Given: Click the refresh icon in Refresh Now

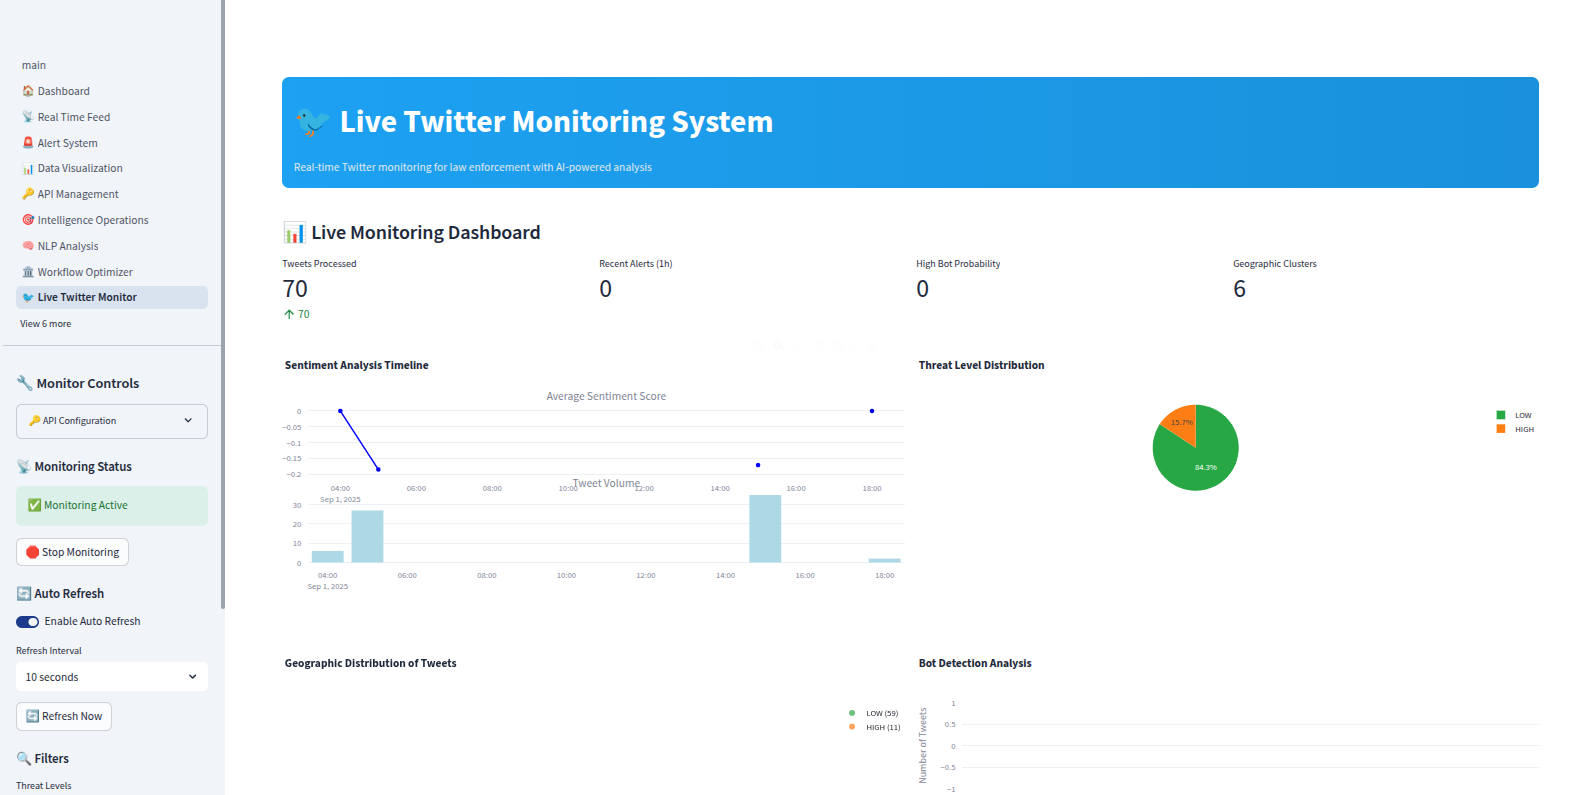Looking at the screenshot, I should click(32, 716).
